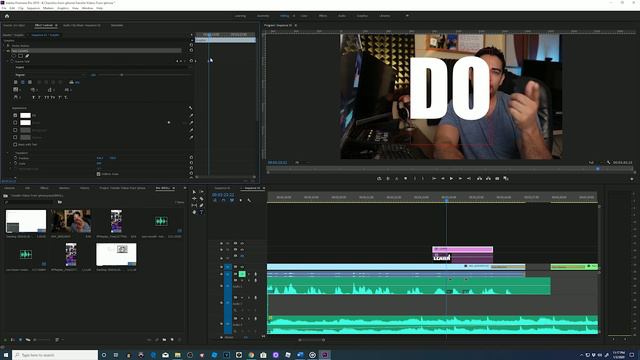Left align the text
Viewport: 640px width, 360px height.
[16, 82]
